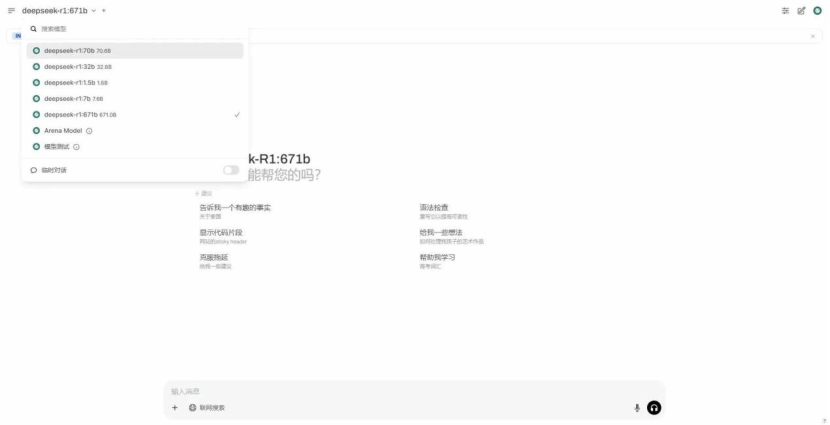Dismiss the top banner with the X
This screenshot has width=830, height=425.
tap(813, 37)
